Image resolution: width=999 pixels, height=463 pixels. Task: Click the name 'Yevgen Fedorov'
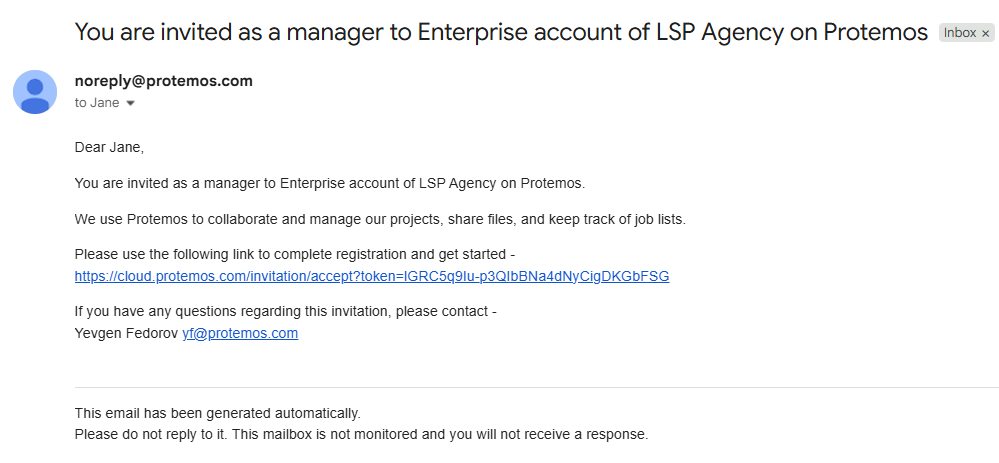126,333
